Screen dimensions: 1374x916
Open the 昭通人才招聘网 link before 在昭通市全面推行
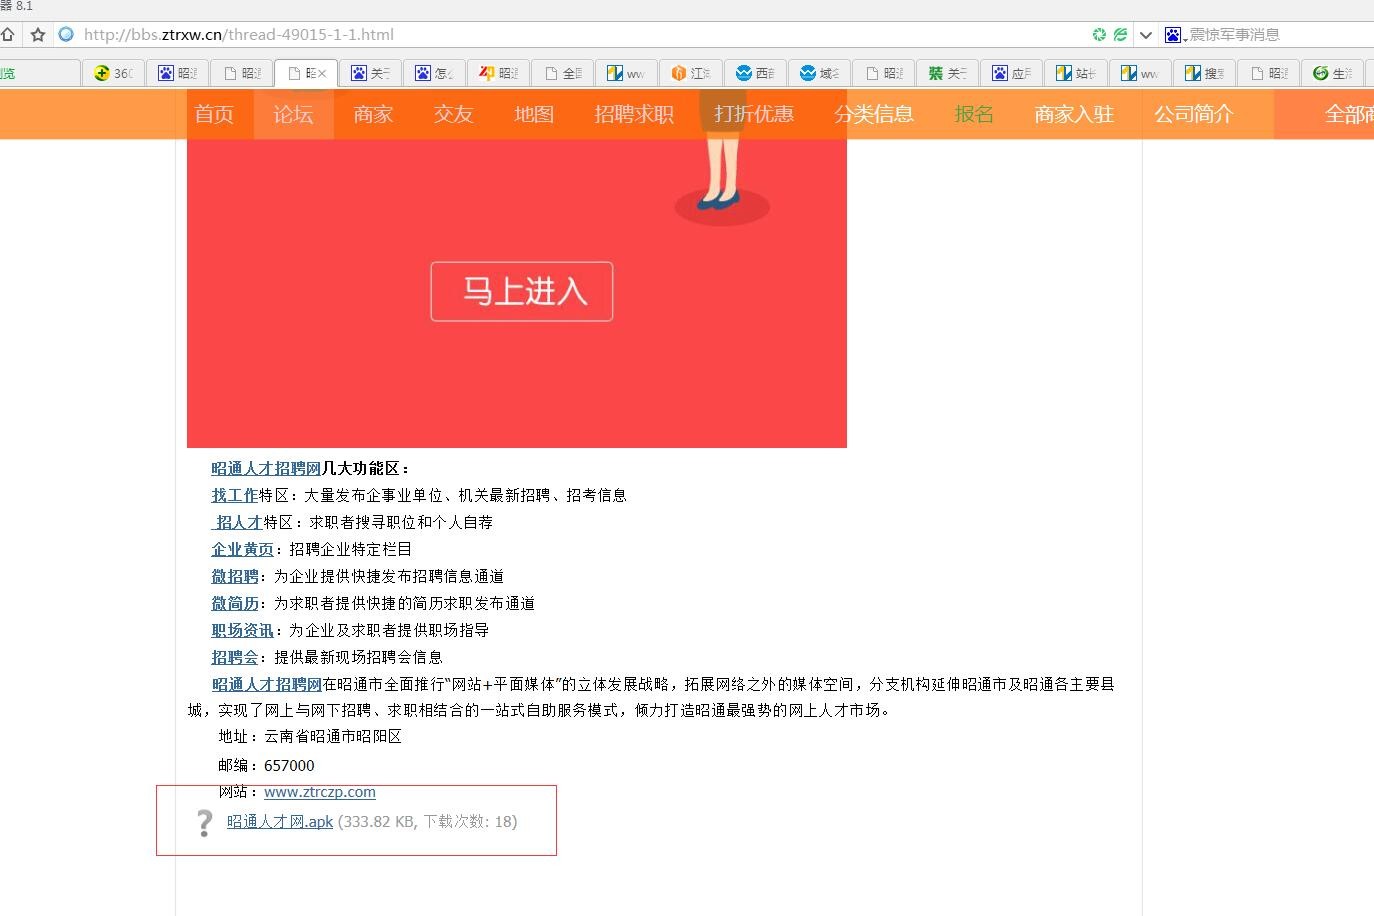tap(267, 684)
